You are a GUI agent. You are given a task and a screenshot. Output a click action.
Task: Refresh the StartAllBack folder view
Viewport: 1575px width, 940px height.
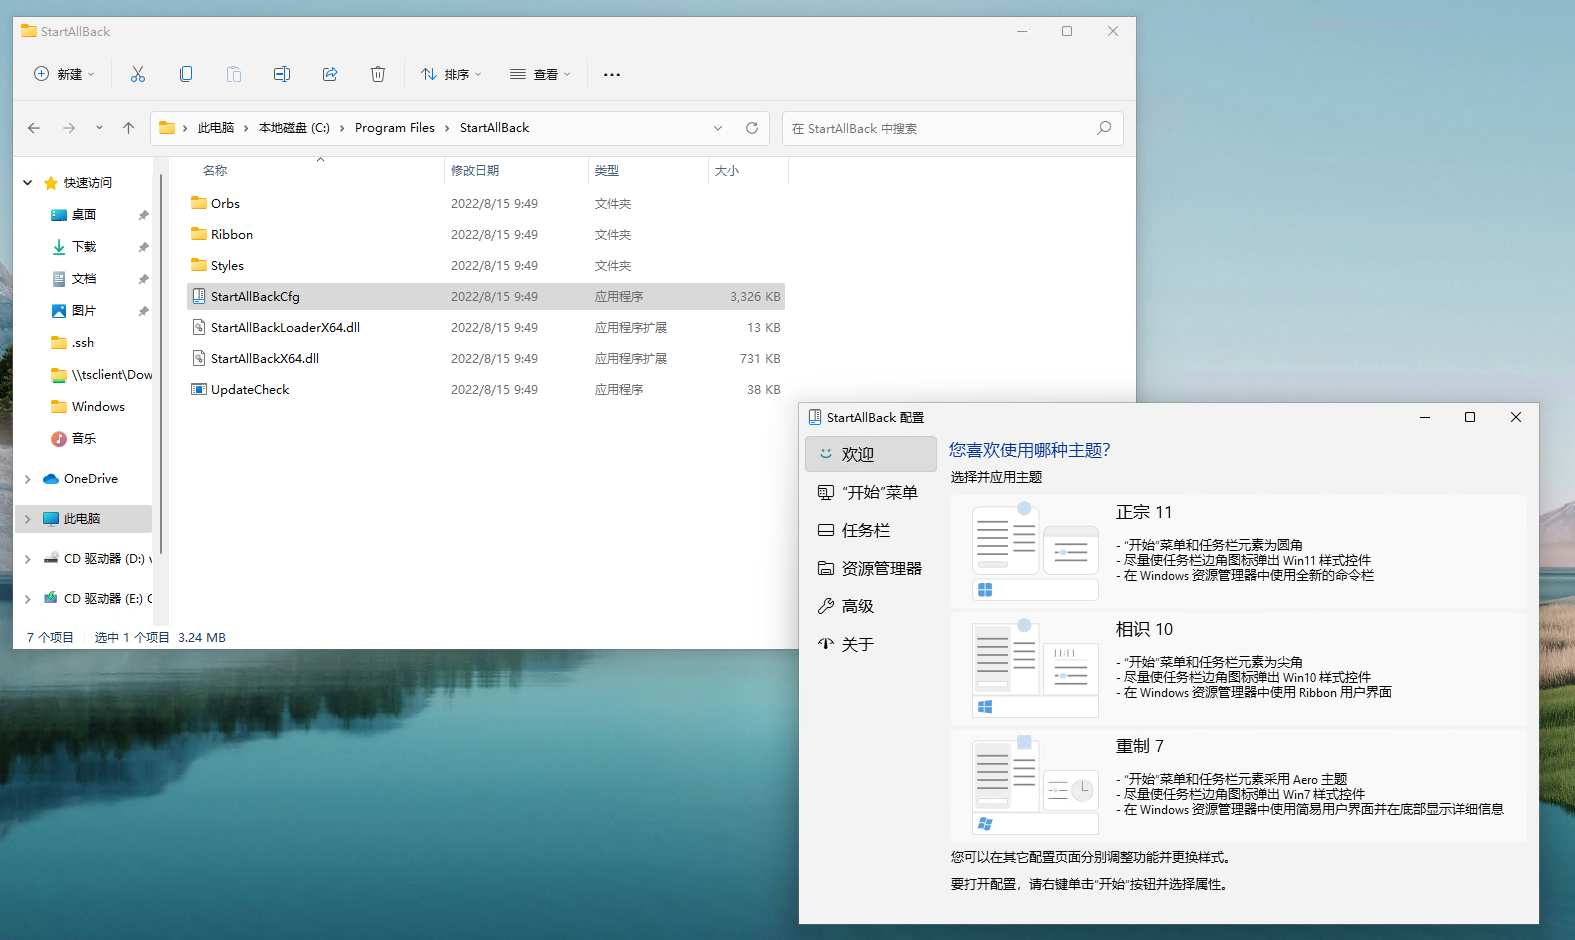(752, 128)
